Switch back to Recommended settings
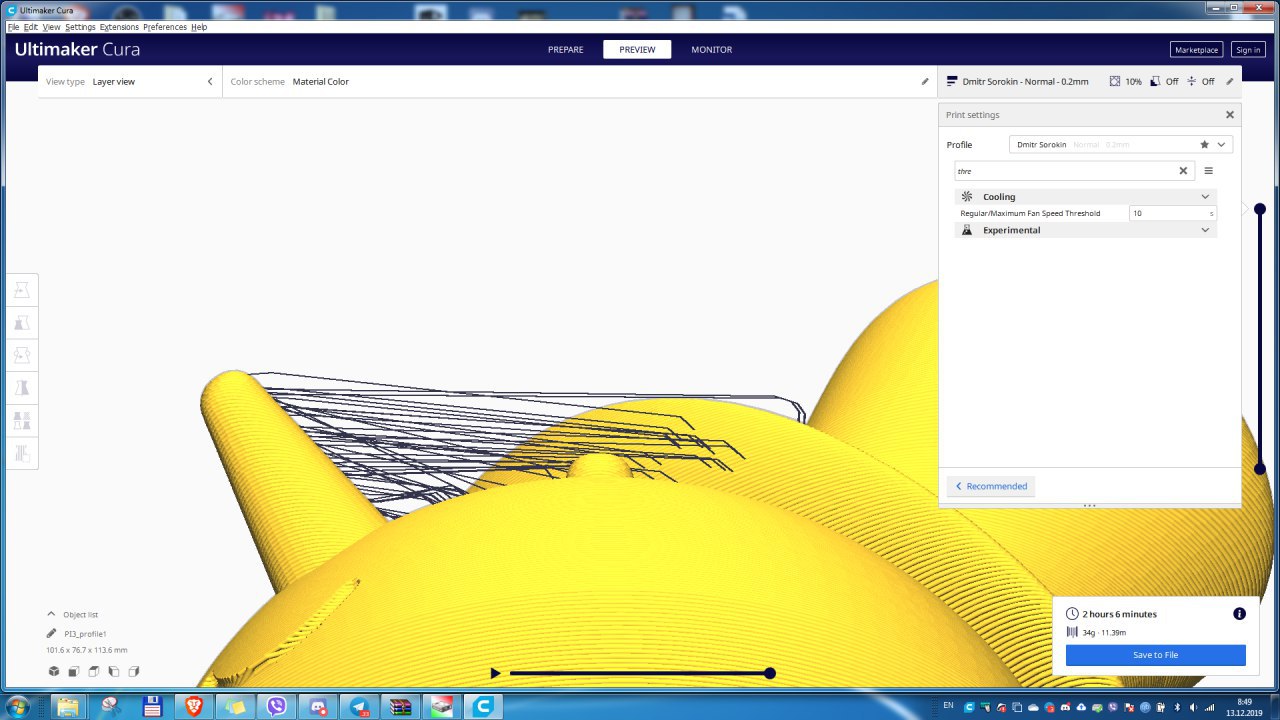This screenshot has width=1280, height=720. pos(991,486)
